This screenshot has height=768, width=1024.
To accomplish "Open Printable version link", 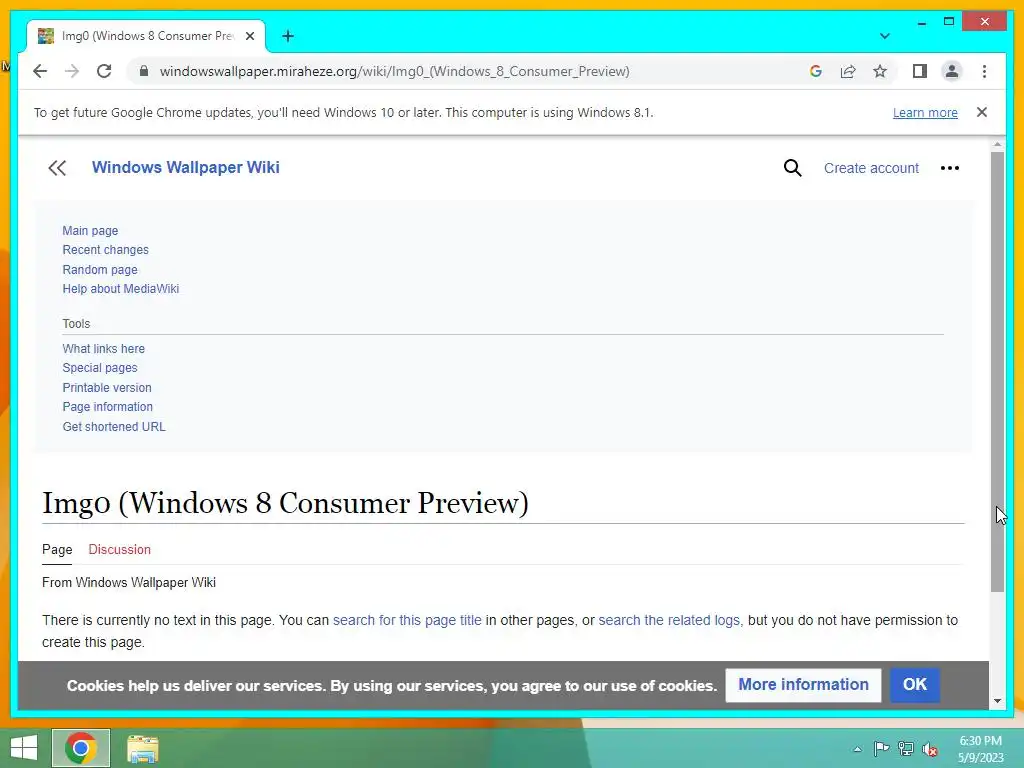I will (106, 387).
